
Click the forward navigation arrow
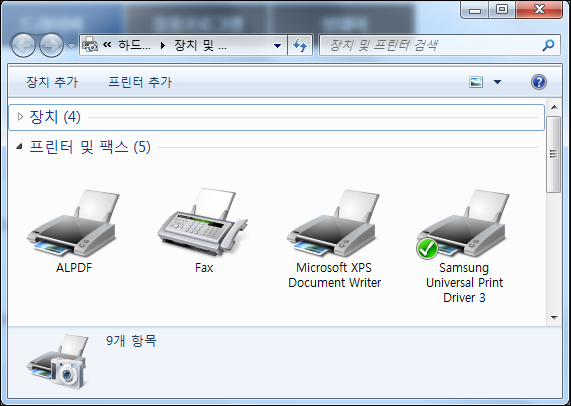pyautogui.click(x=51, y=46)
